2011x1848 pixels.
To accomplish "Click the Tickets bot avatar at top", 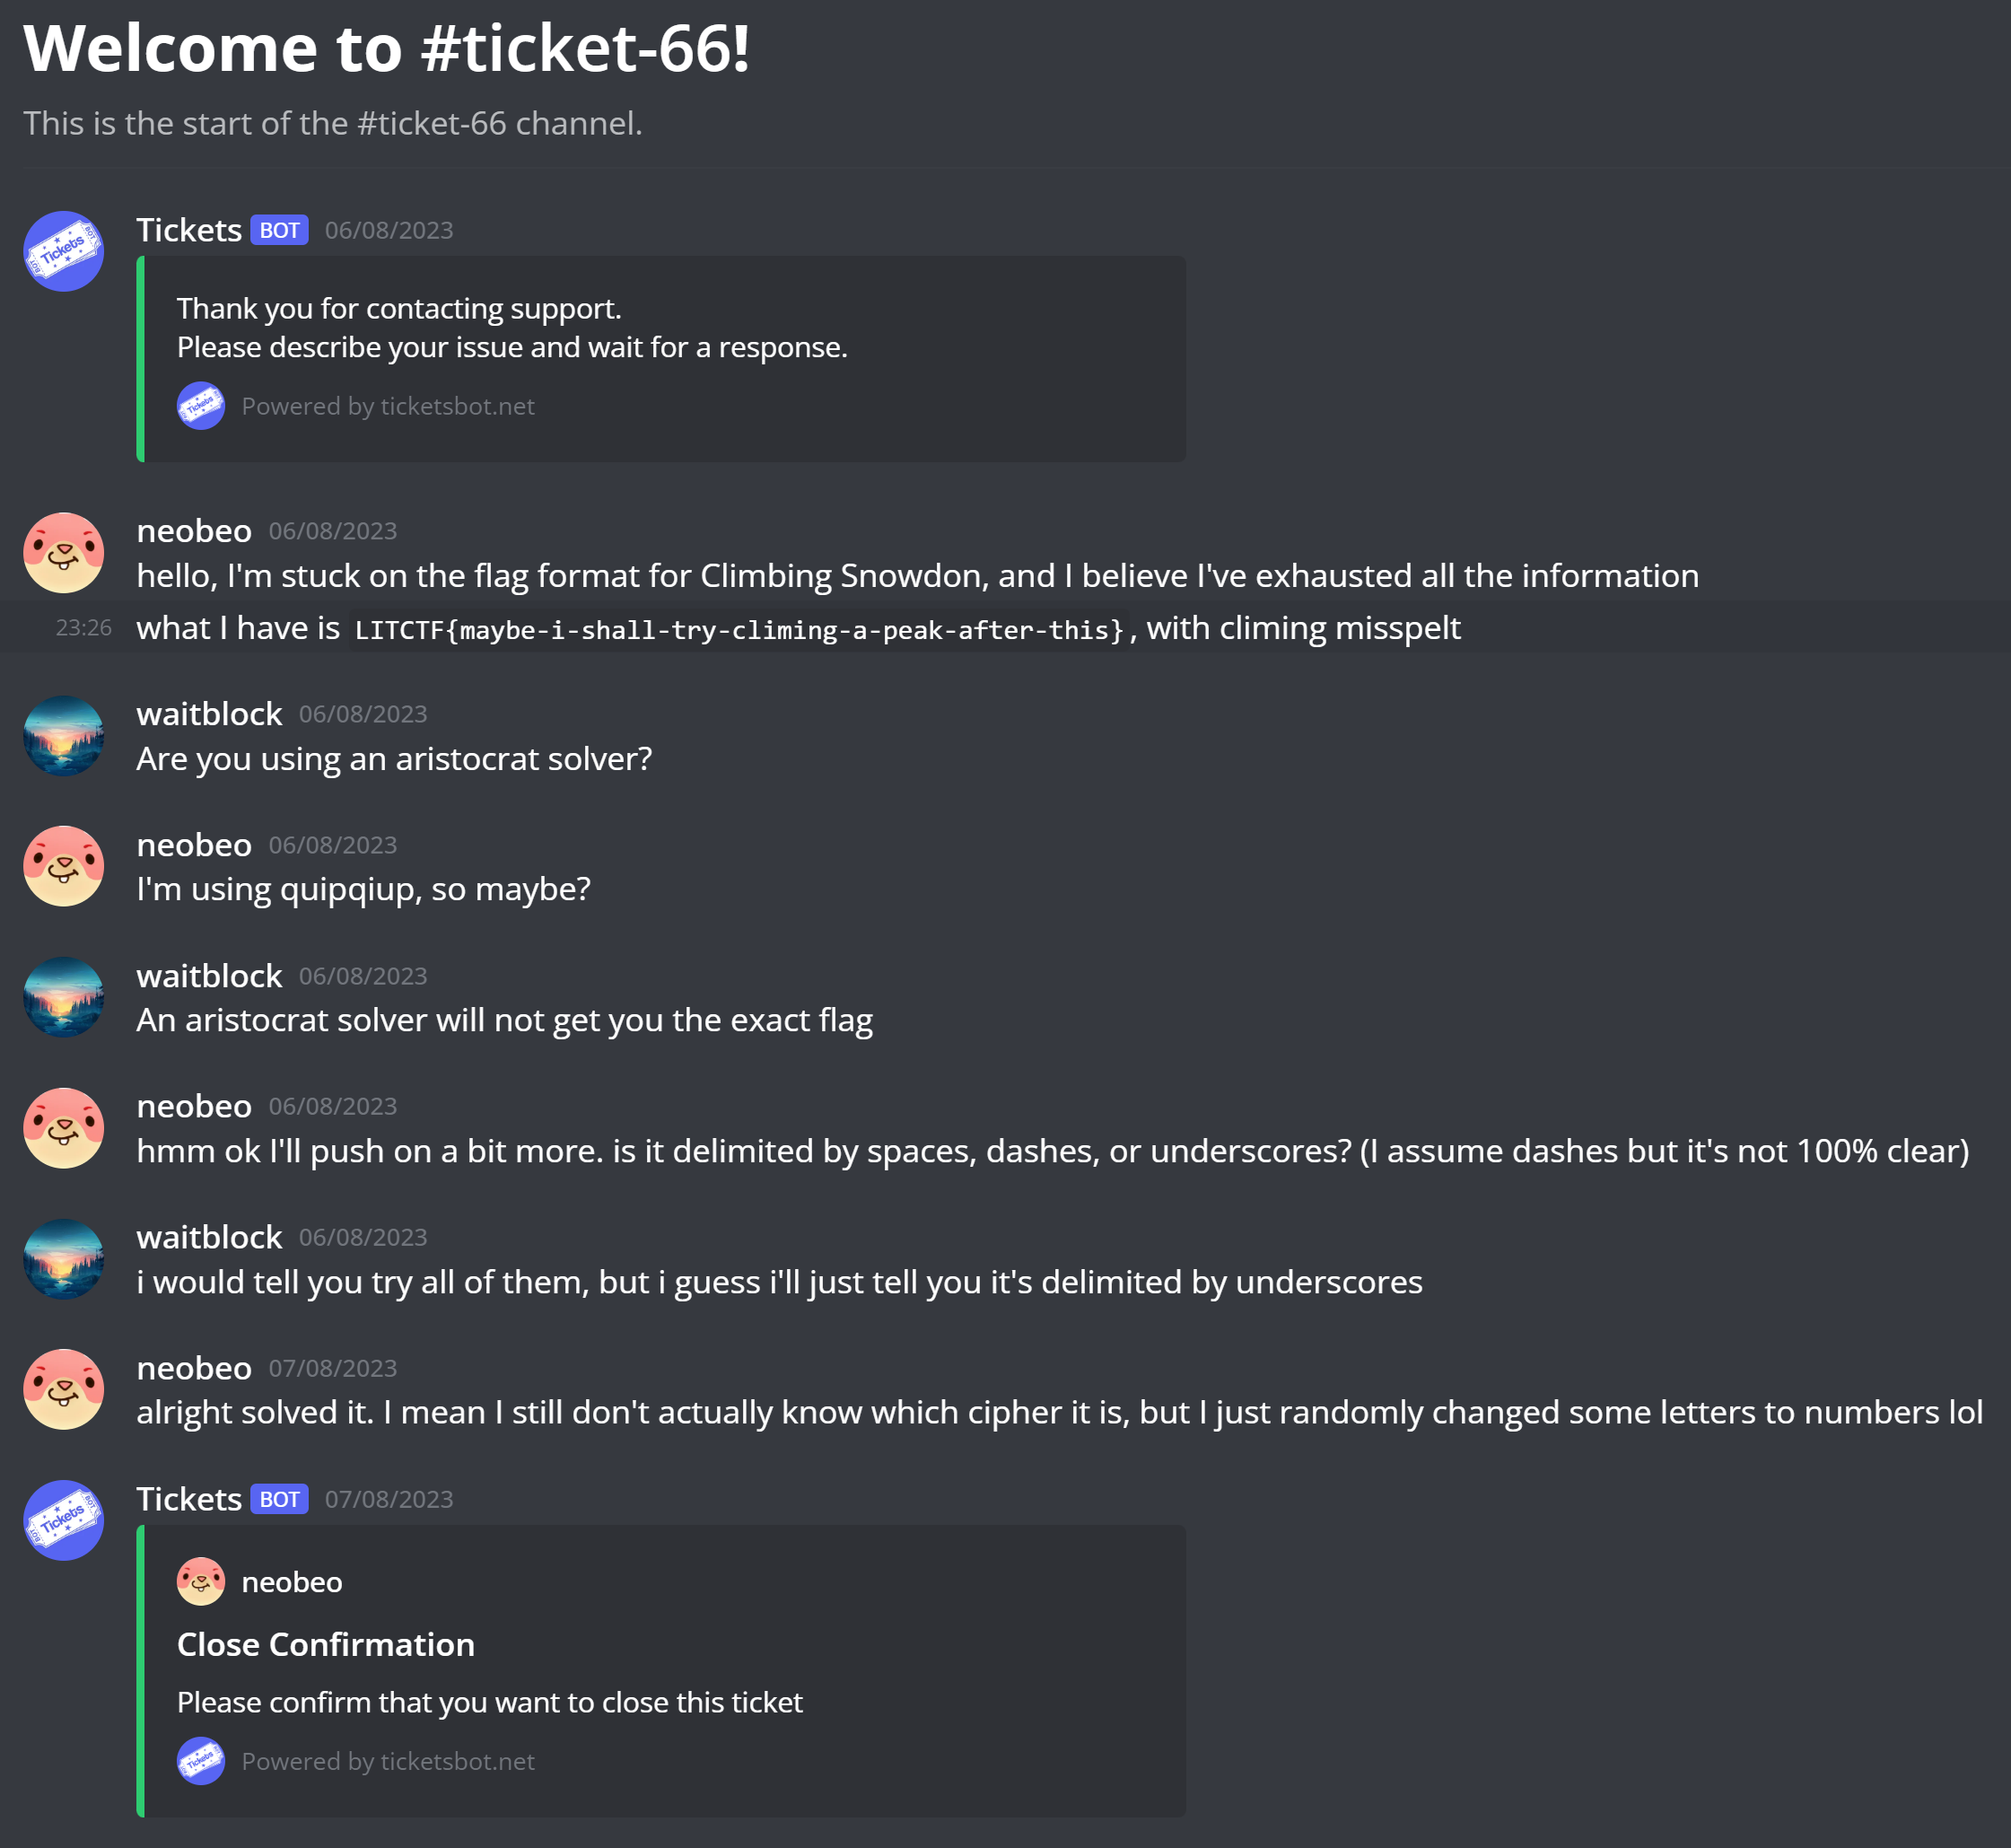I will click(x=64, y=251).
